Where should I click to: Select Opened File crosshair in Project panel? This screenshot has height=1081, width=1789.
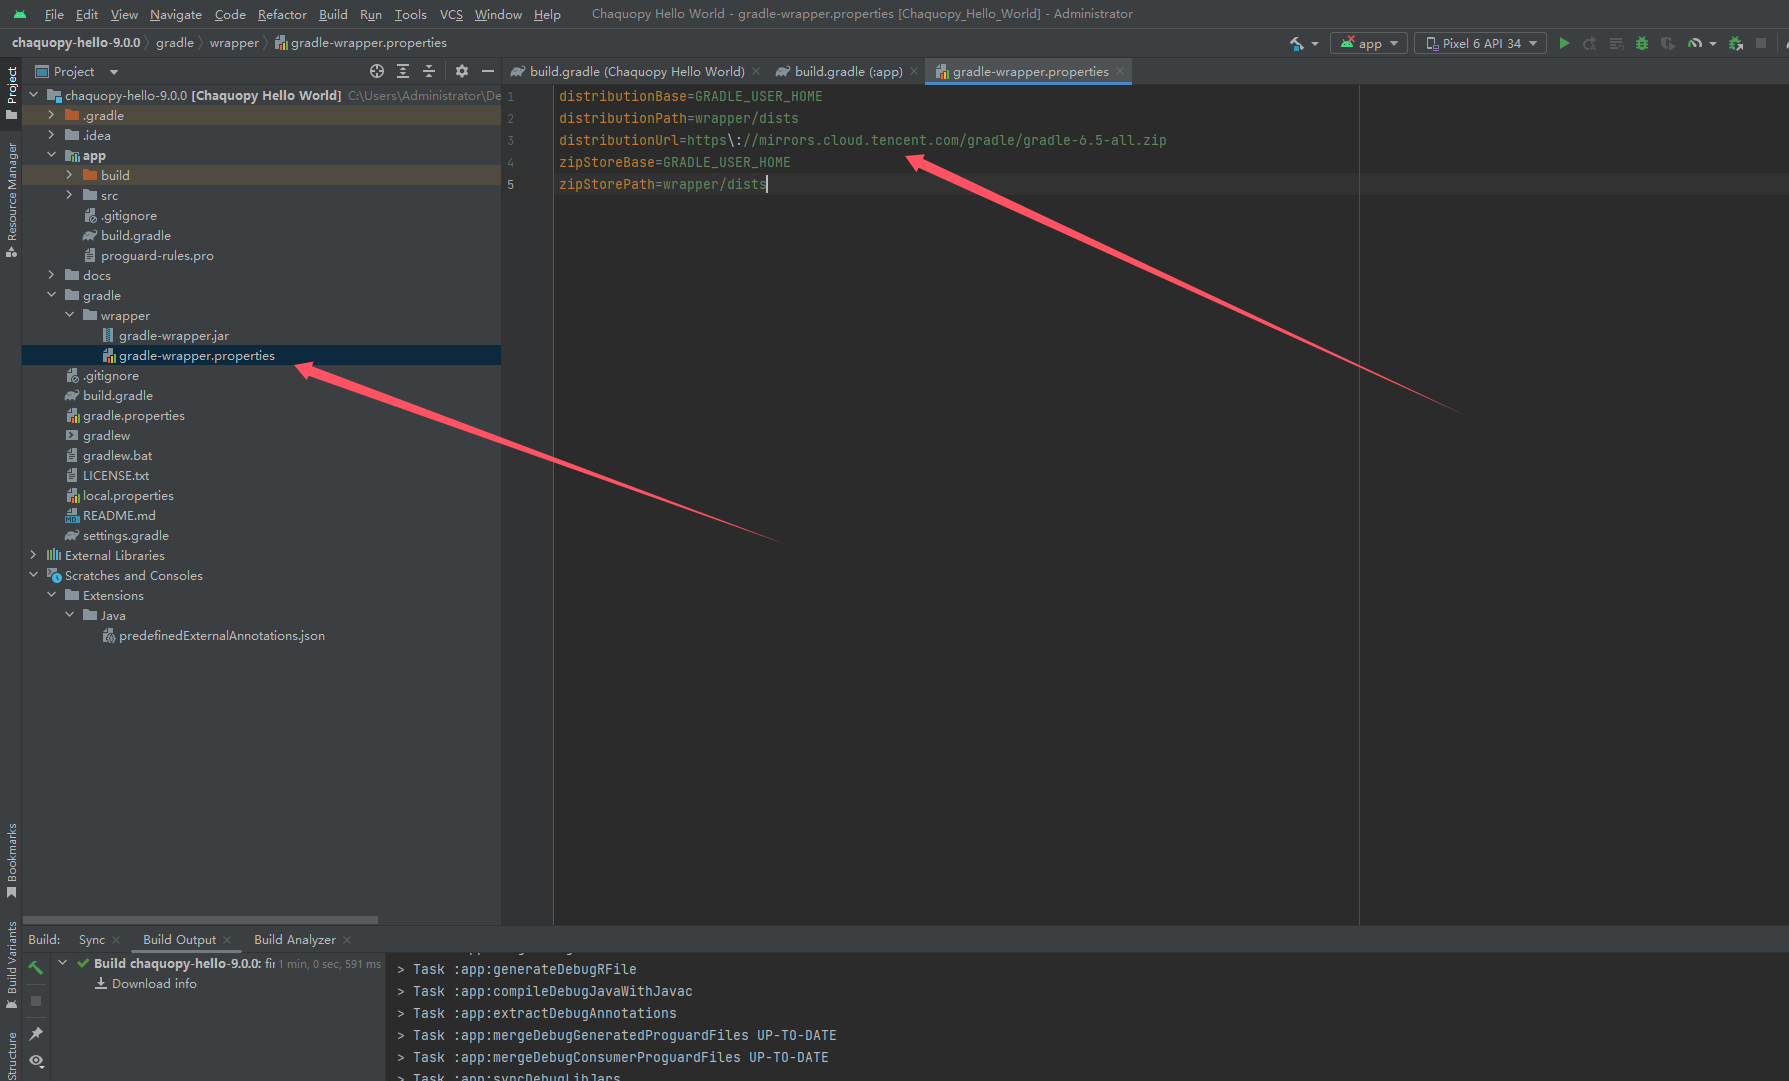377,71
